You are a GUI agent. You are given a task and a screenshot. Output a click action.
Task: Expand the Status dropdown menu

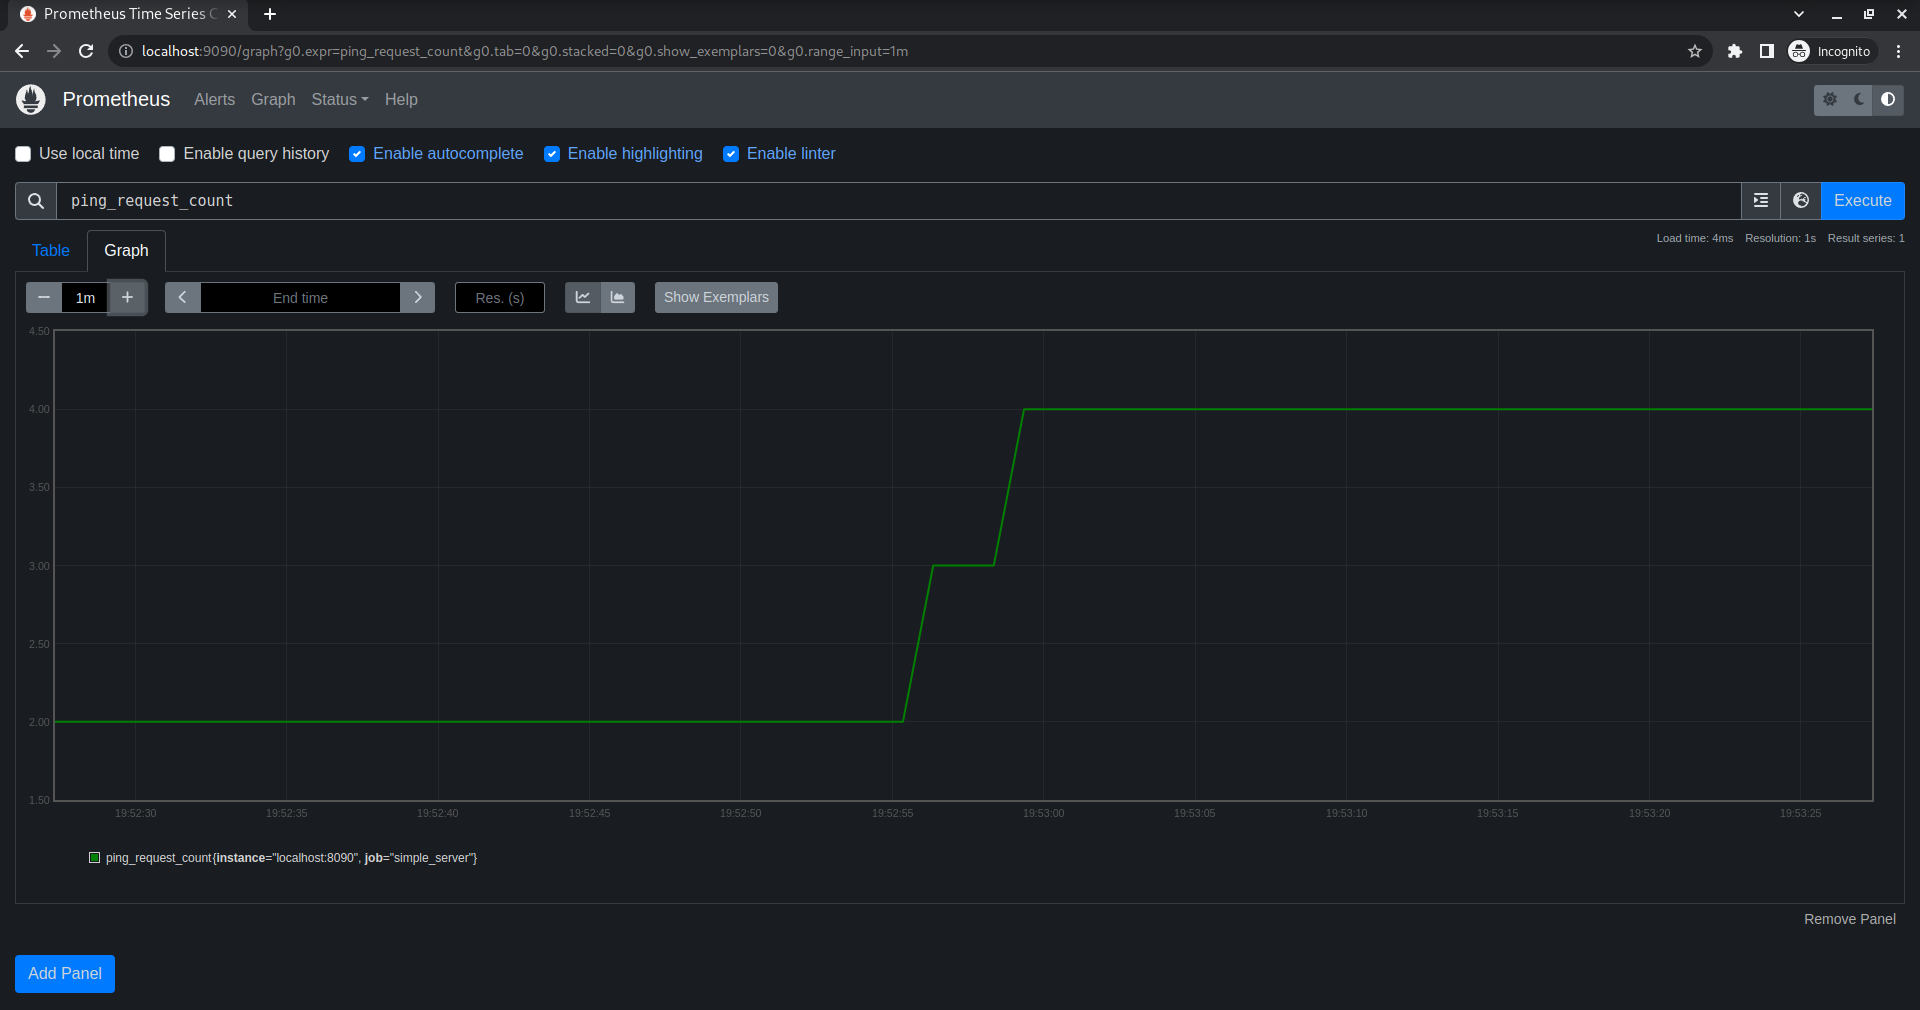(x=340, y=100)
